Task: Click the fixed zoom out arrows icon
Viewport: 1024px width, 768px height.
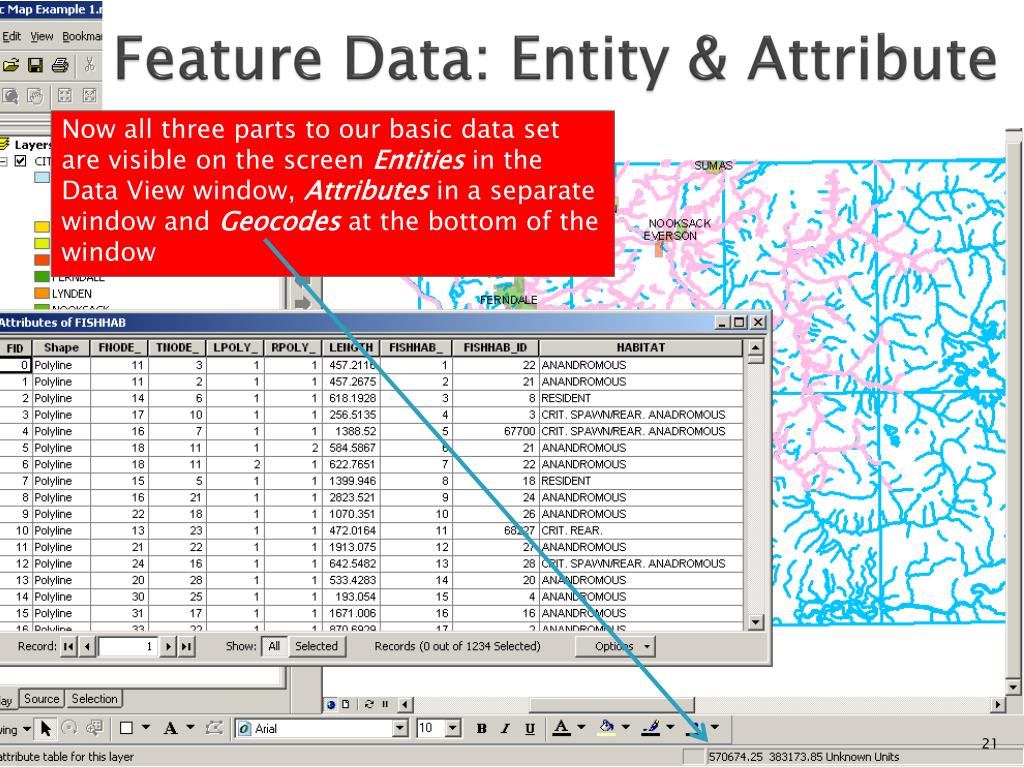Action: tap(89, 97)
